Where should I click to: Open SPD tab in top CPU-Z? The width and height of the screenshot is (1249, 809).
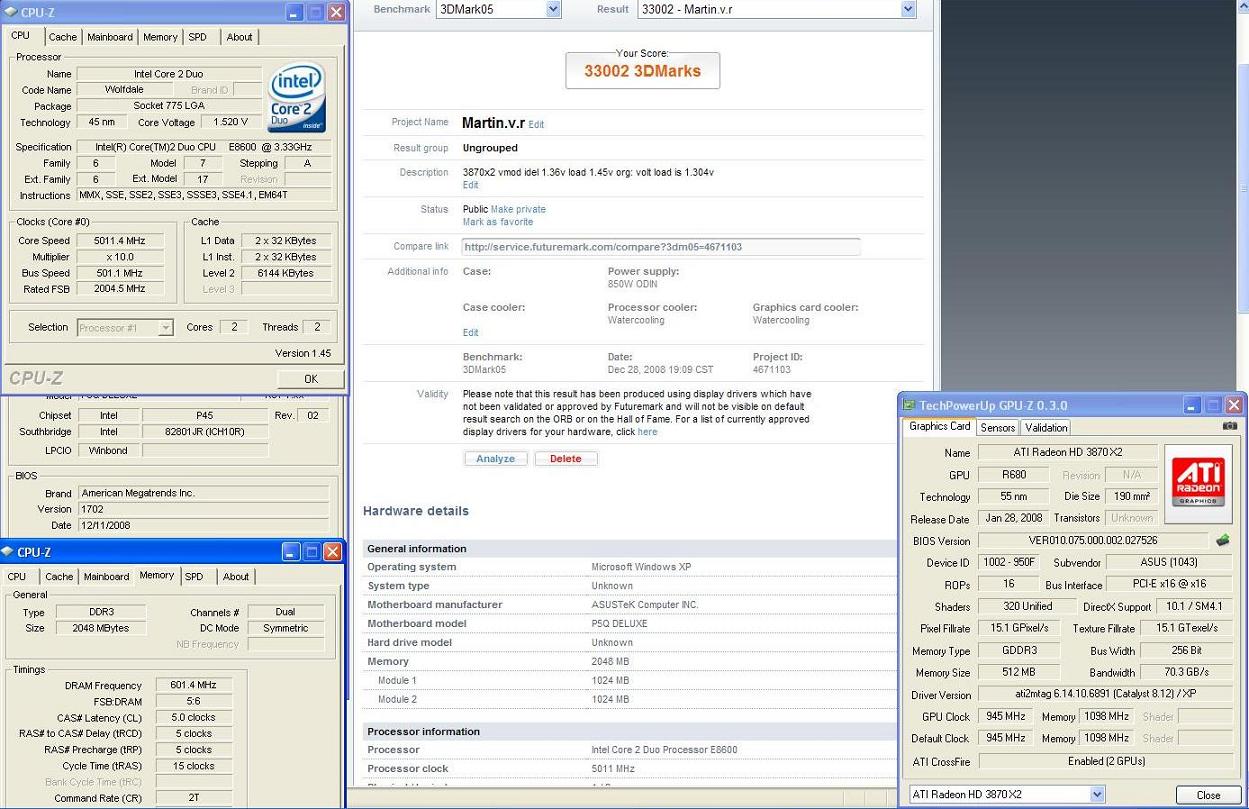pos(198,37)
